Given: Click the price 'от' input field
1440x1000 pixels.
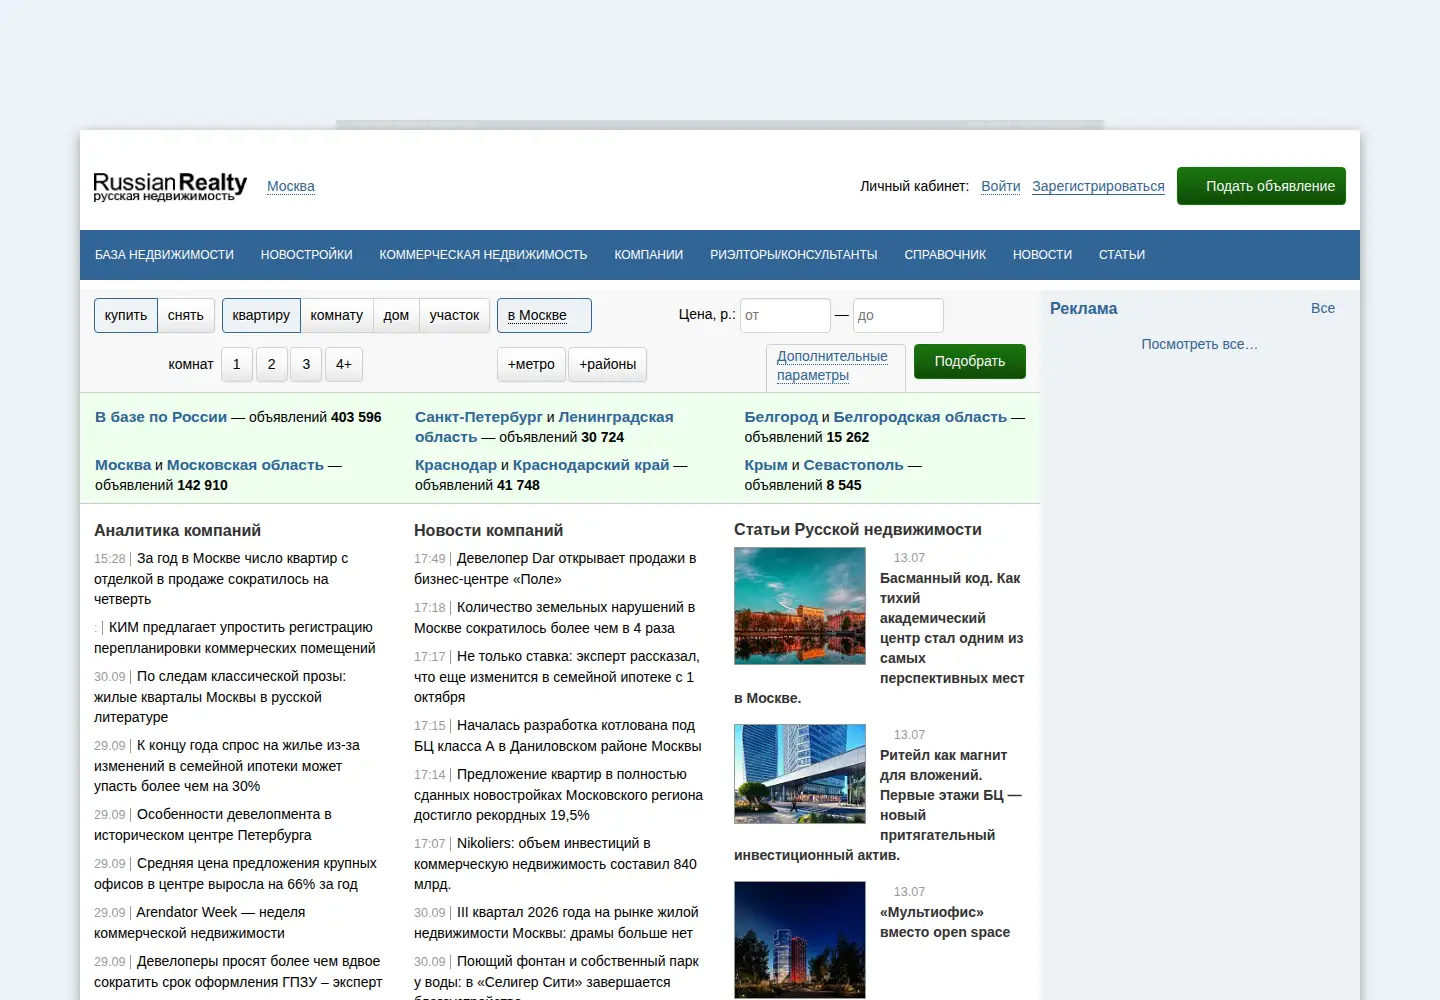Looking at the screenshot, I should click(x=785, y=315).
